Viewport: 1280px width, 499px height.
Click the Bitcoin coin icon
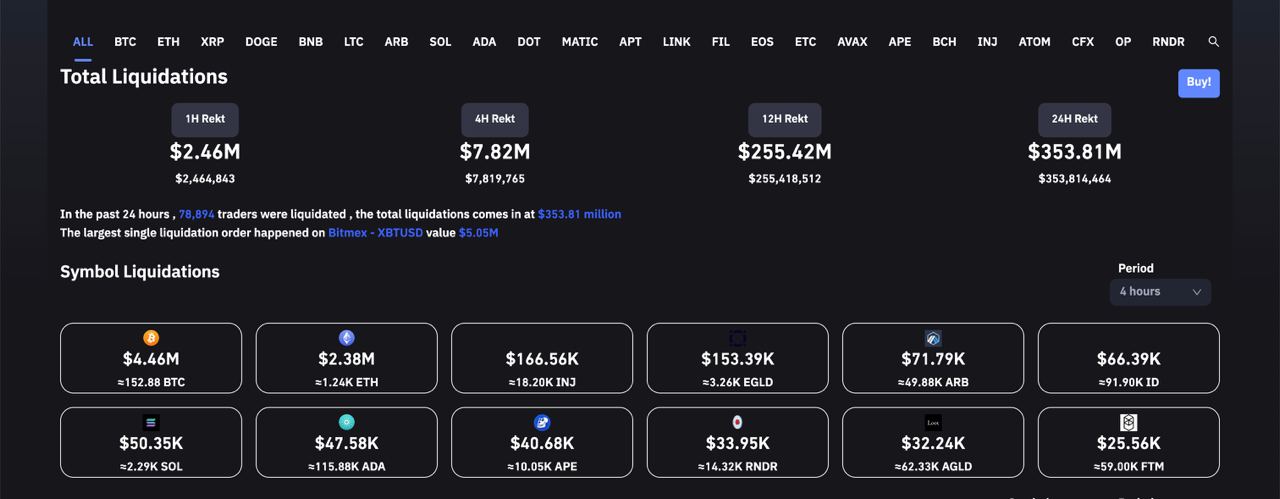[151, 338]
